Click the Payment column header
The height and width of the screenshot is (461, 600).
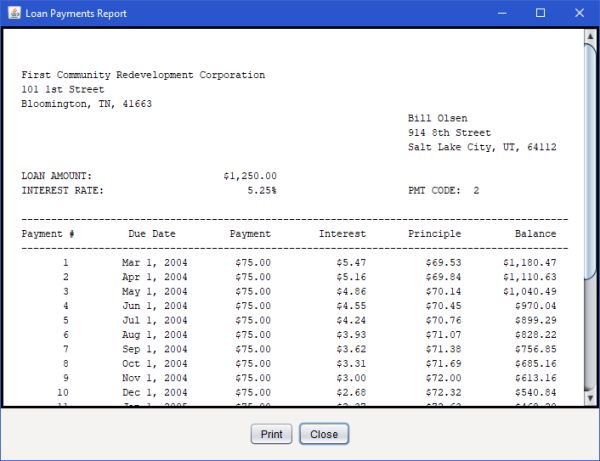(250, 234)
